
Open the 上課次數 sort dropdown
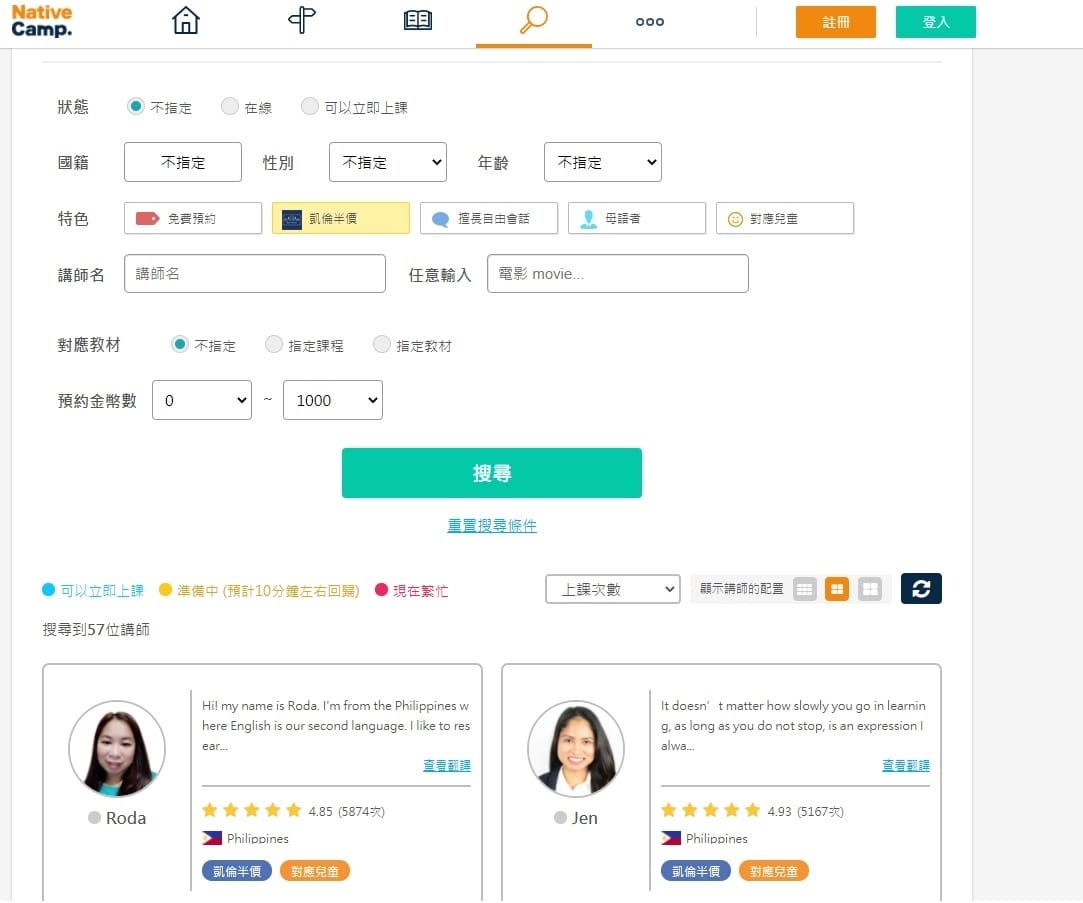click(612, 589)
